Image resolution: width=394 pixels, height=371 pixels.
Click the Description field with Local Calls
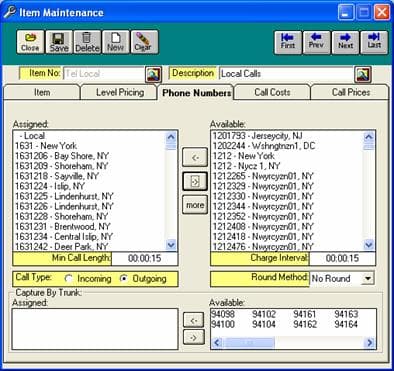point(286,74)
